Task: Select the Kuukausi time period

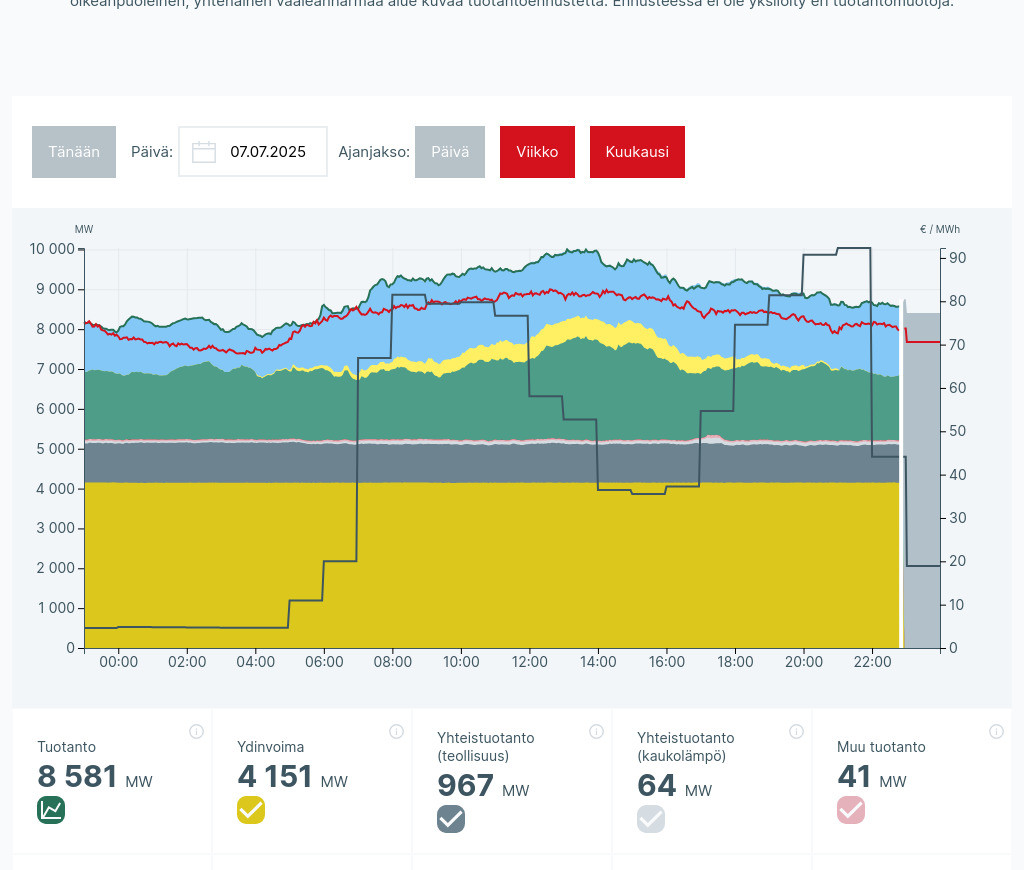Action: click(637, 152)
